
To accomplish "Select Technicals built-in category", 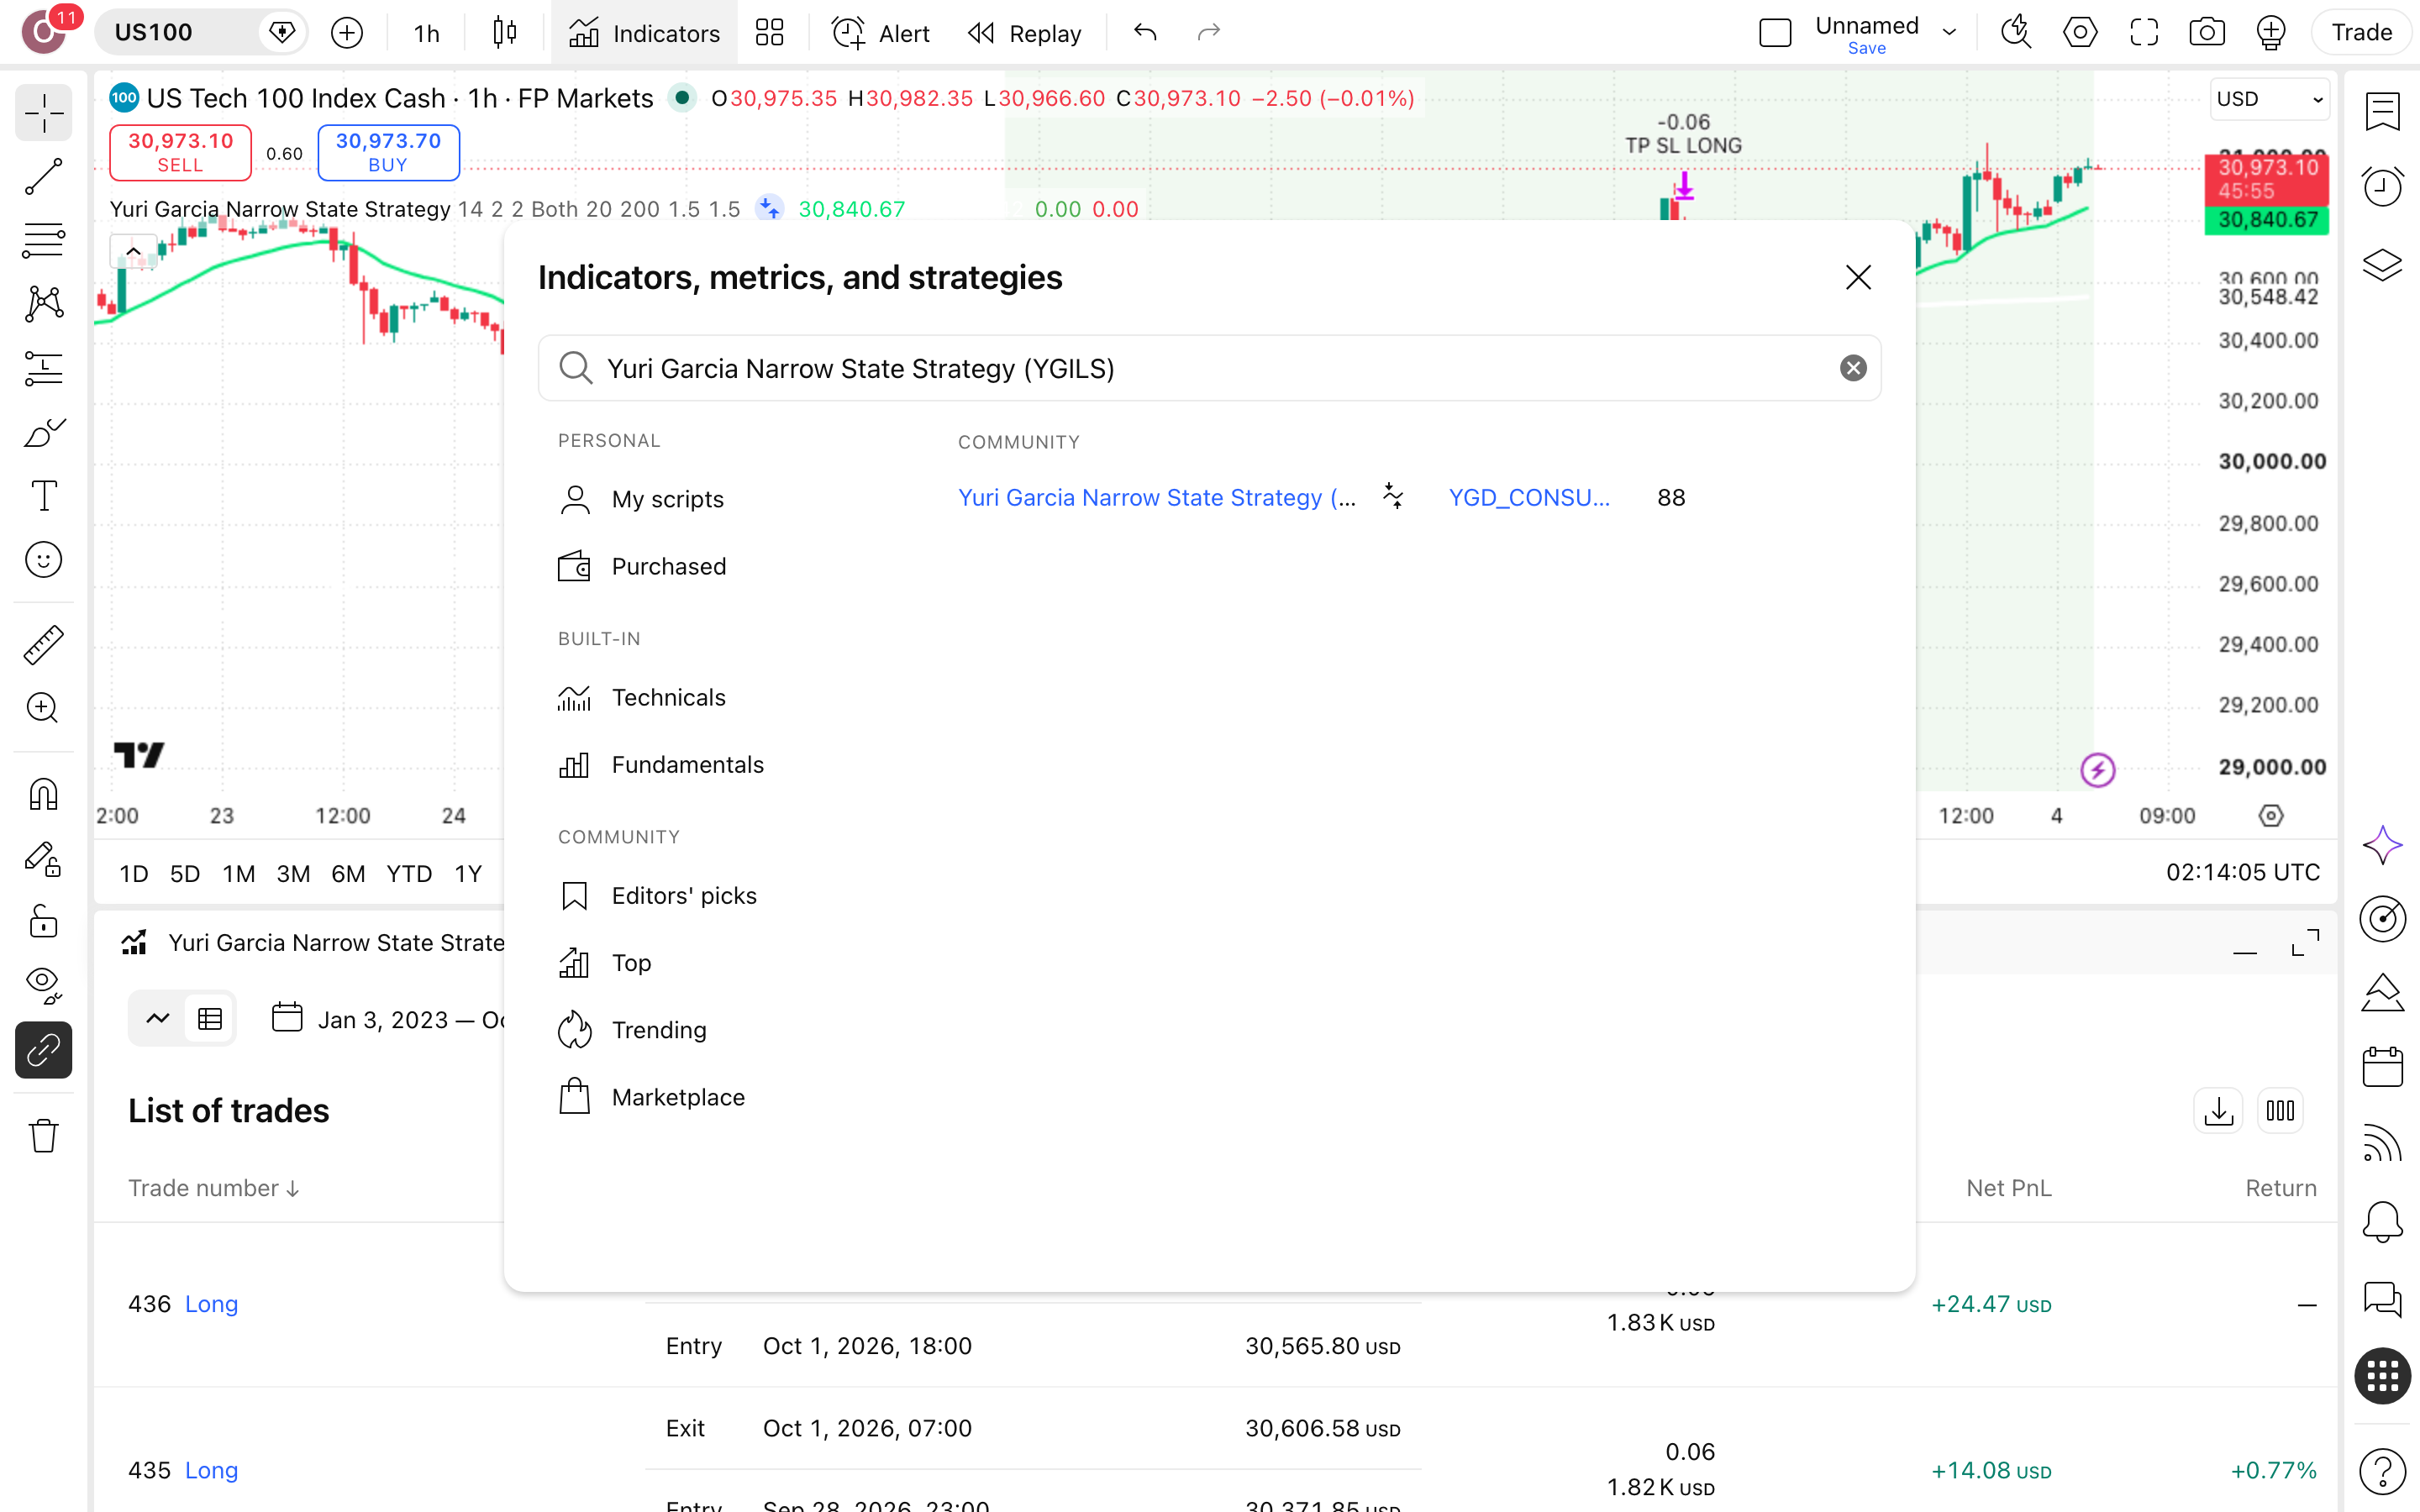I will point(642,697).
